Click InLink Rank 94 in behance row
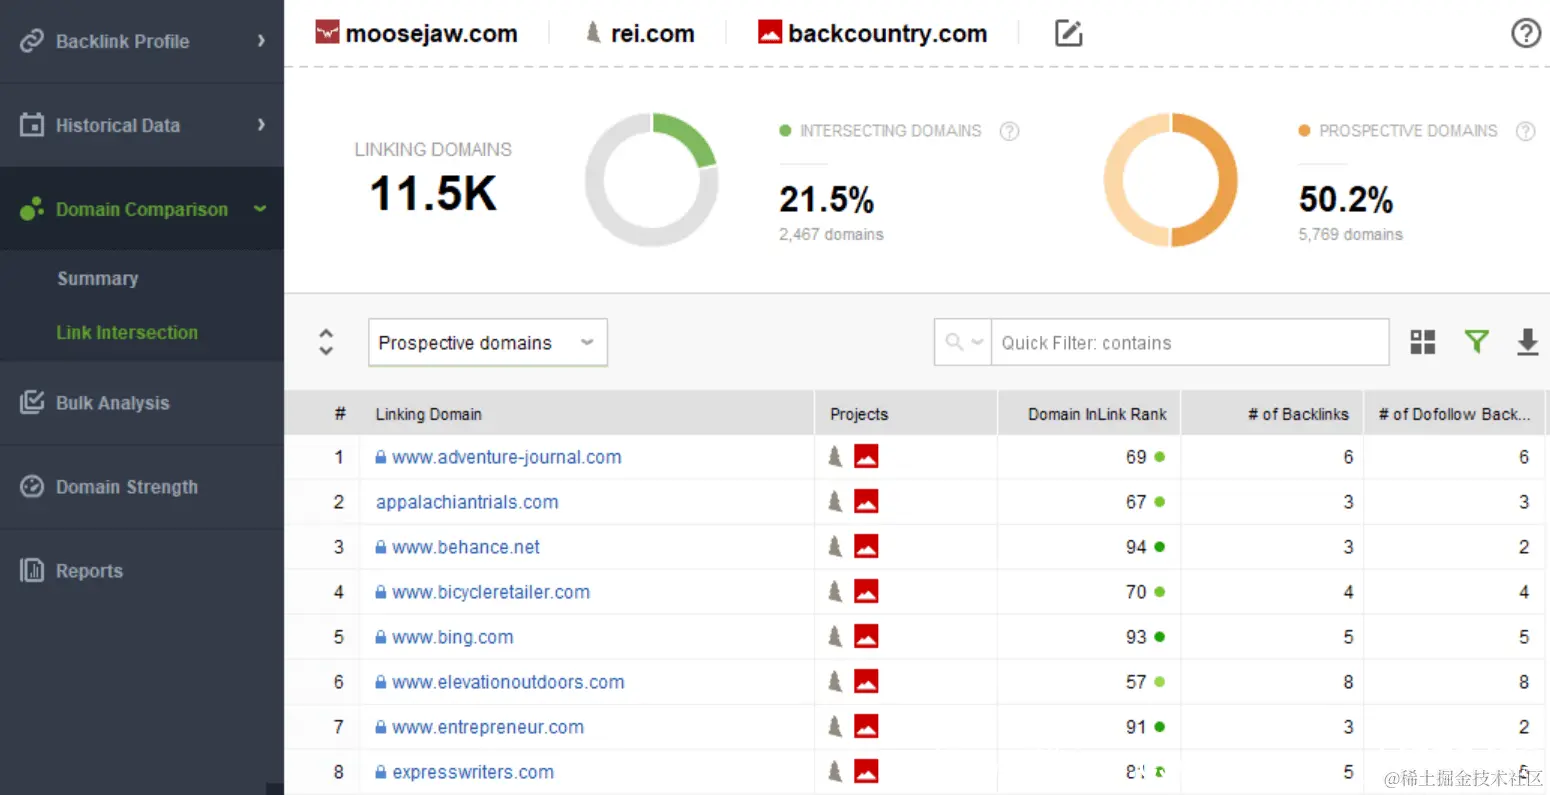Image resolution: width=1550 pixels, height=795 pixels. click(1136, 547)
